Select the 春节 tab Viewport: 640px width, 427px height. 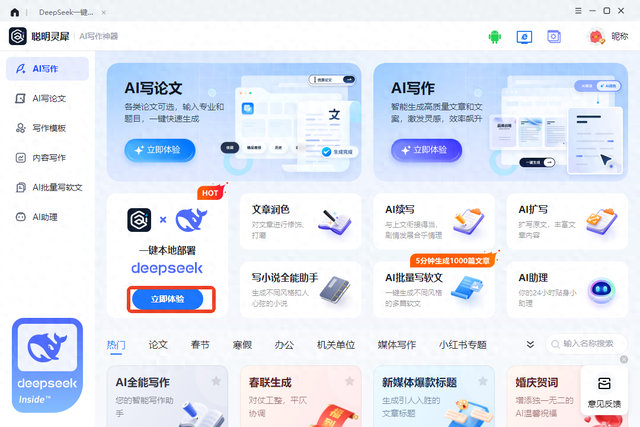[200, 345]
